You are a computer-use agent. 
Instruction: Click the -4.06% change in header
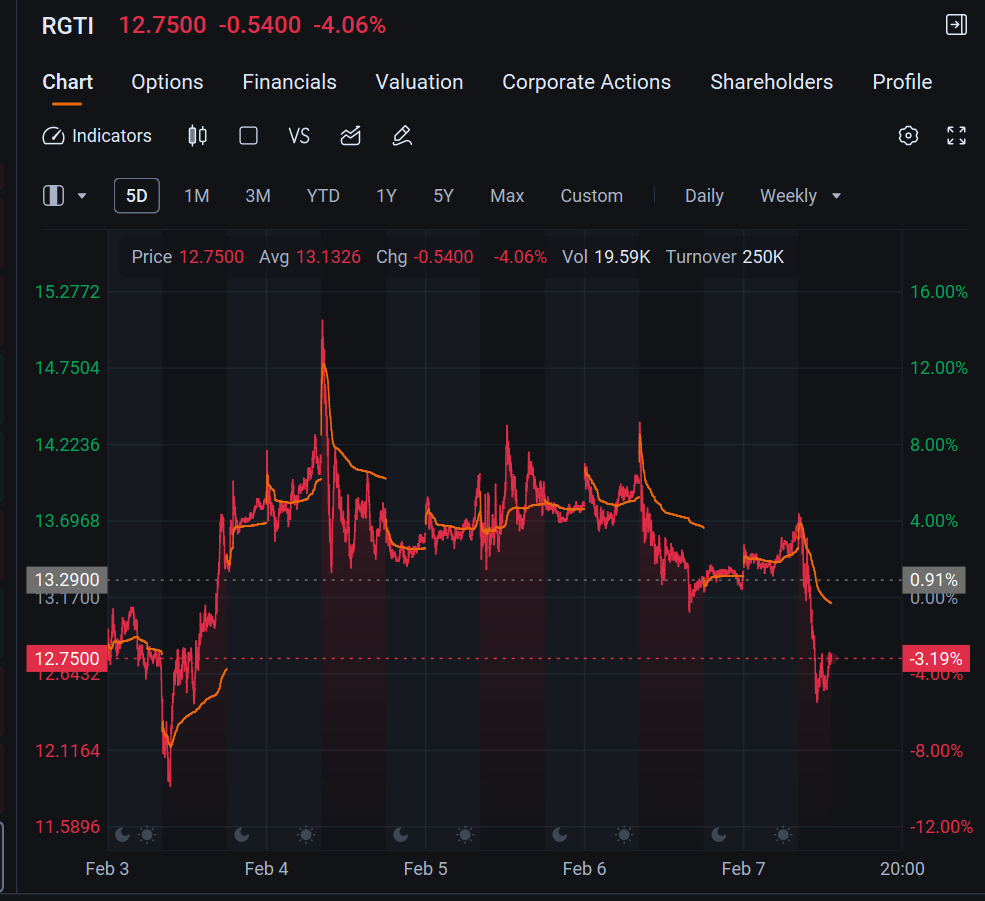(349, 25)
